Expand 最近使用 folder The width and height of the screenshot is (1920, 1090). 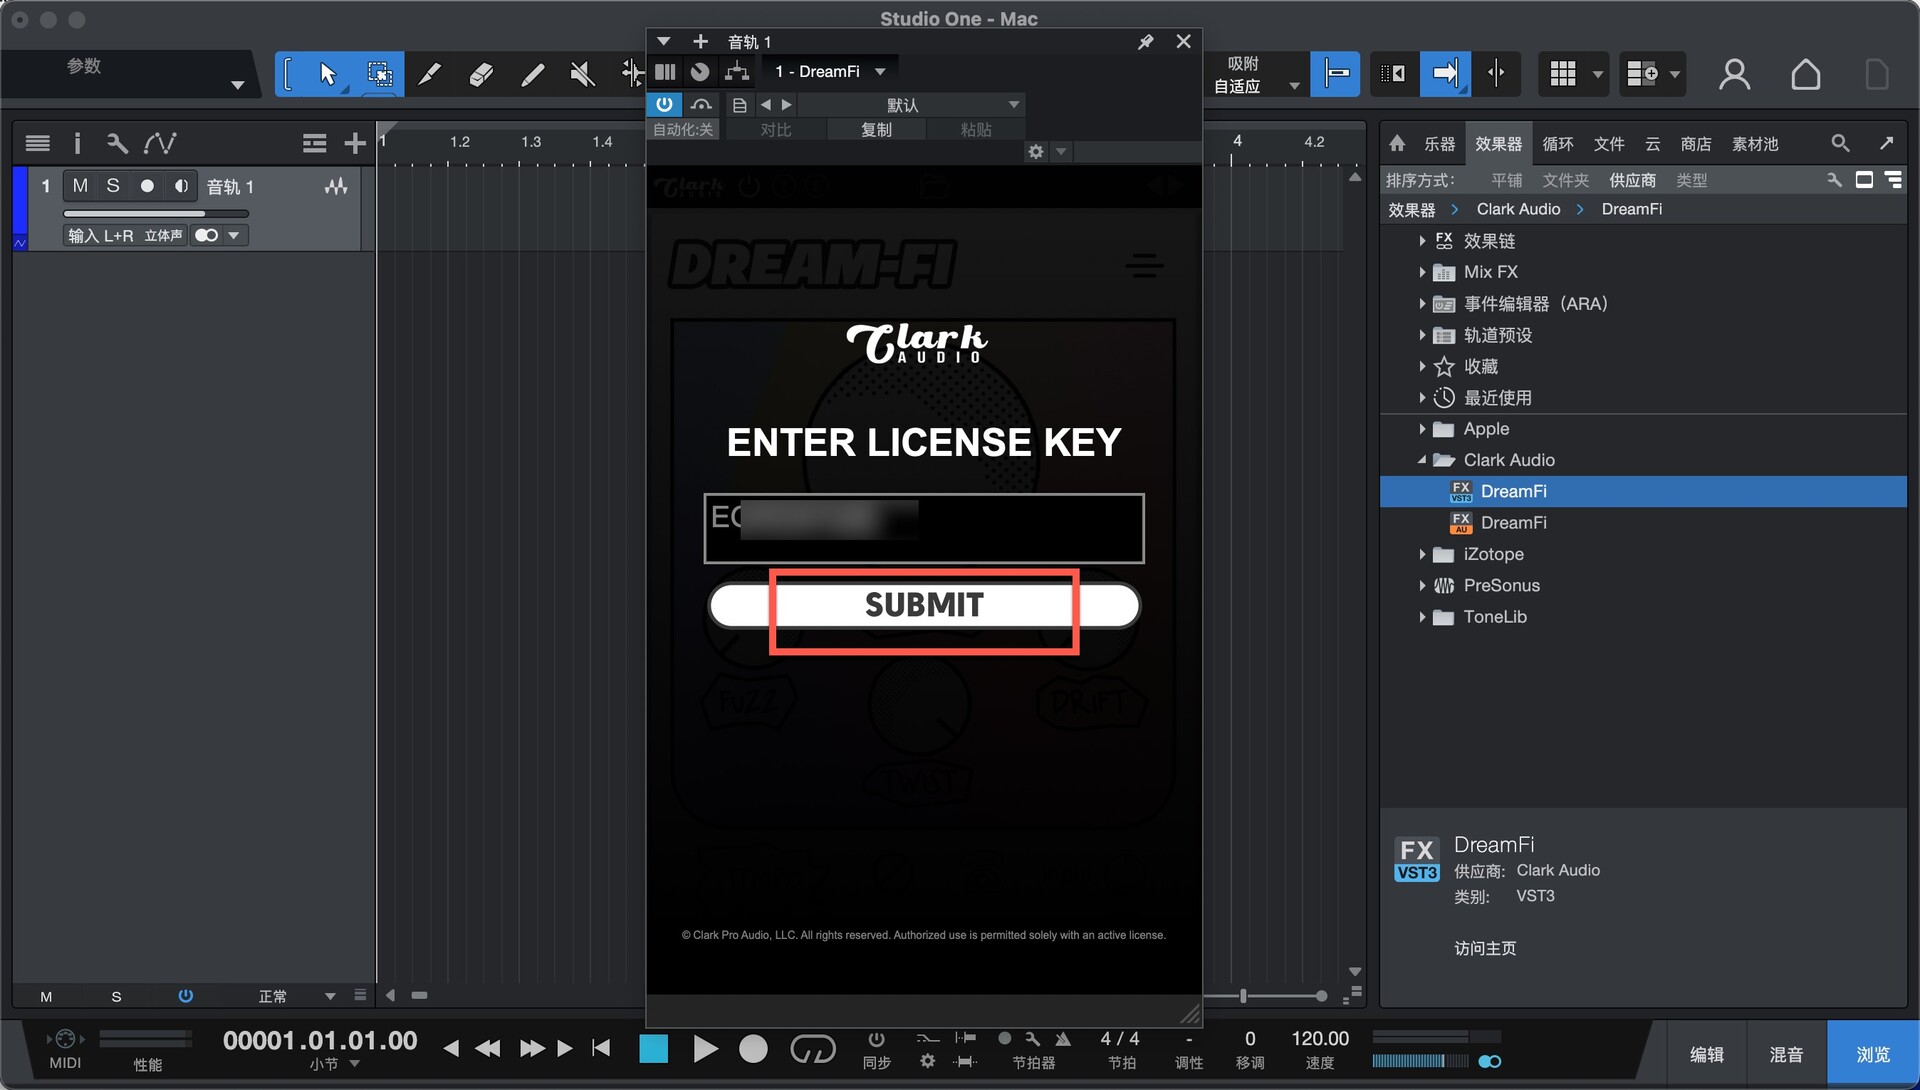point(1421,398)
